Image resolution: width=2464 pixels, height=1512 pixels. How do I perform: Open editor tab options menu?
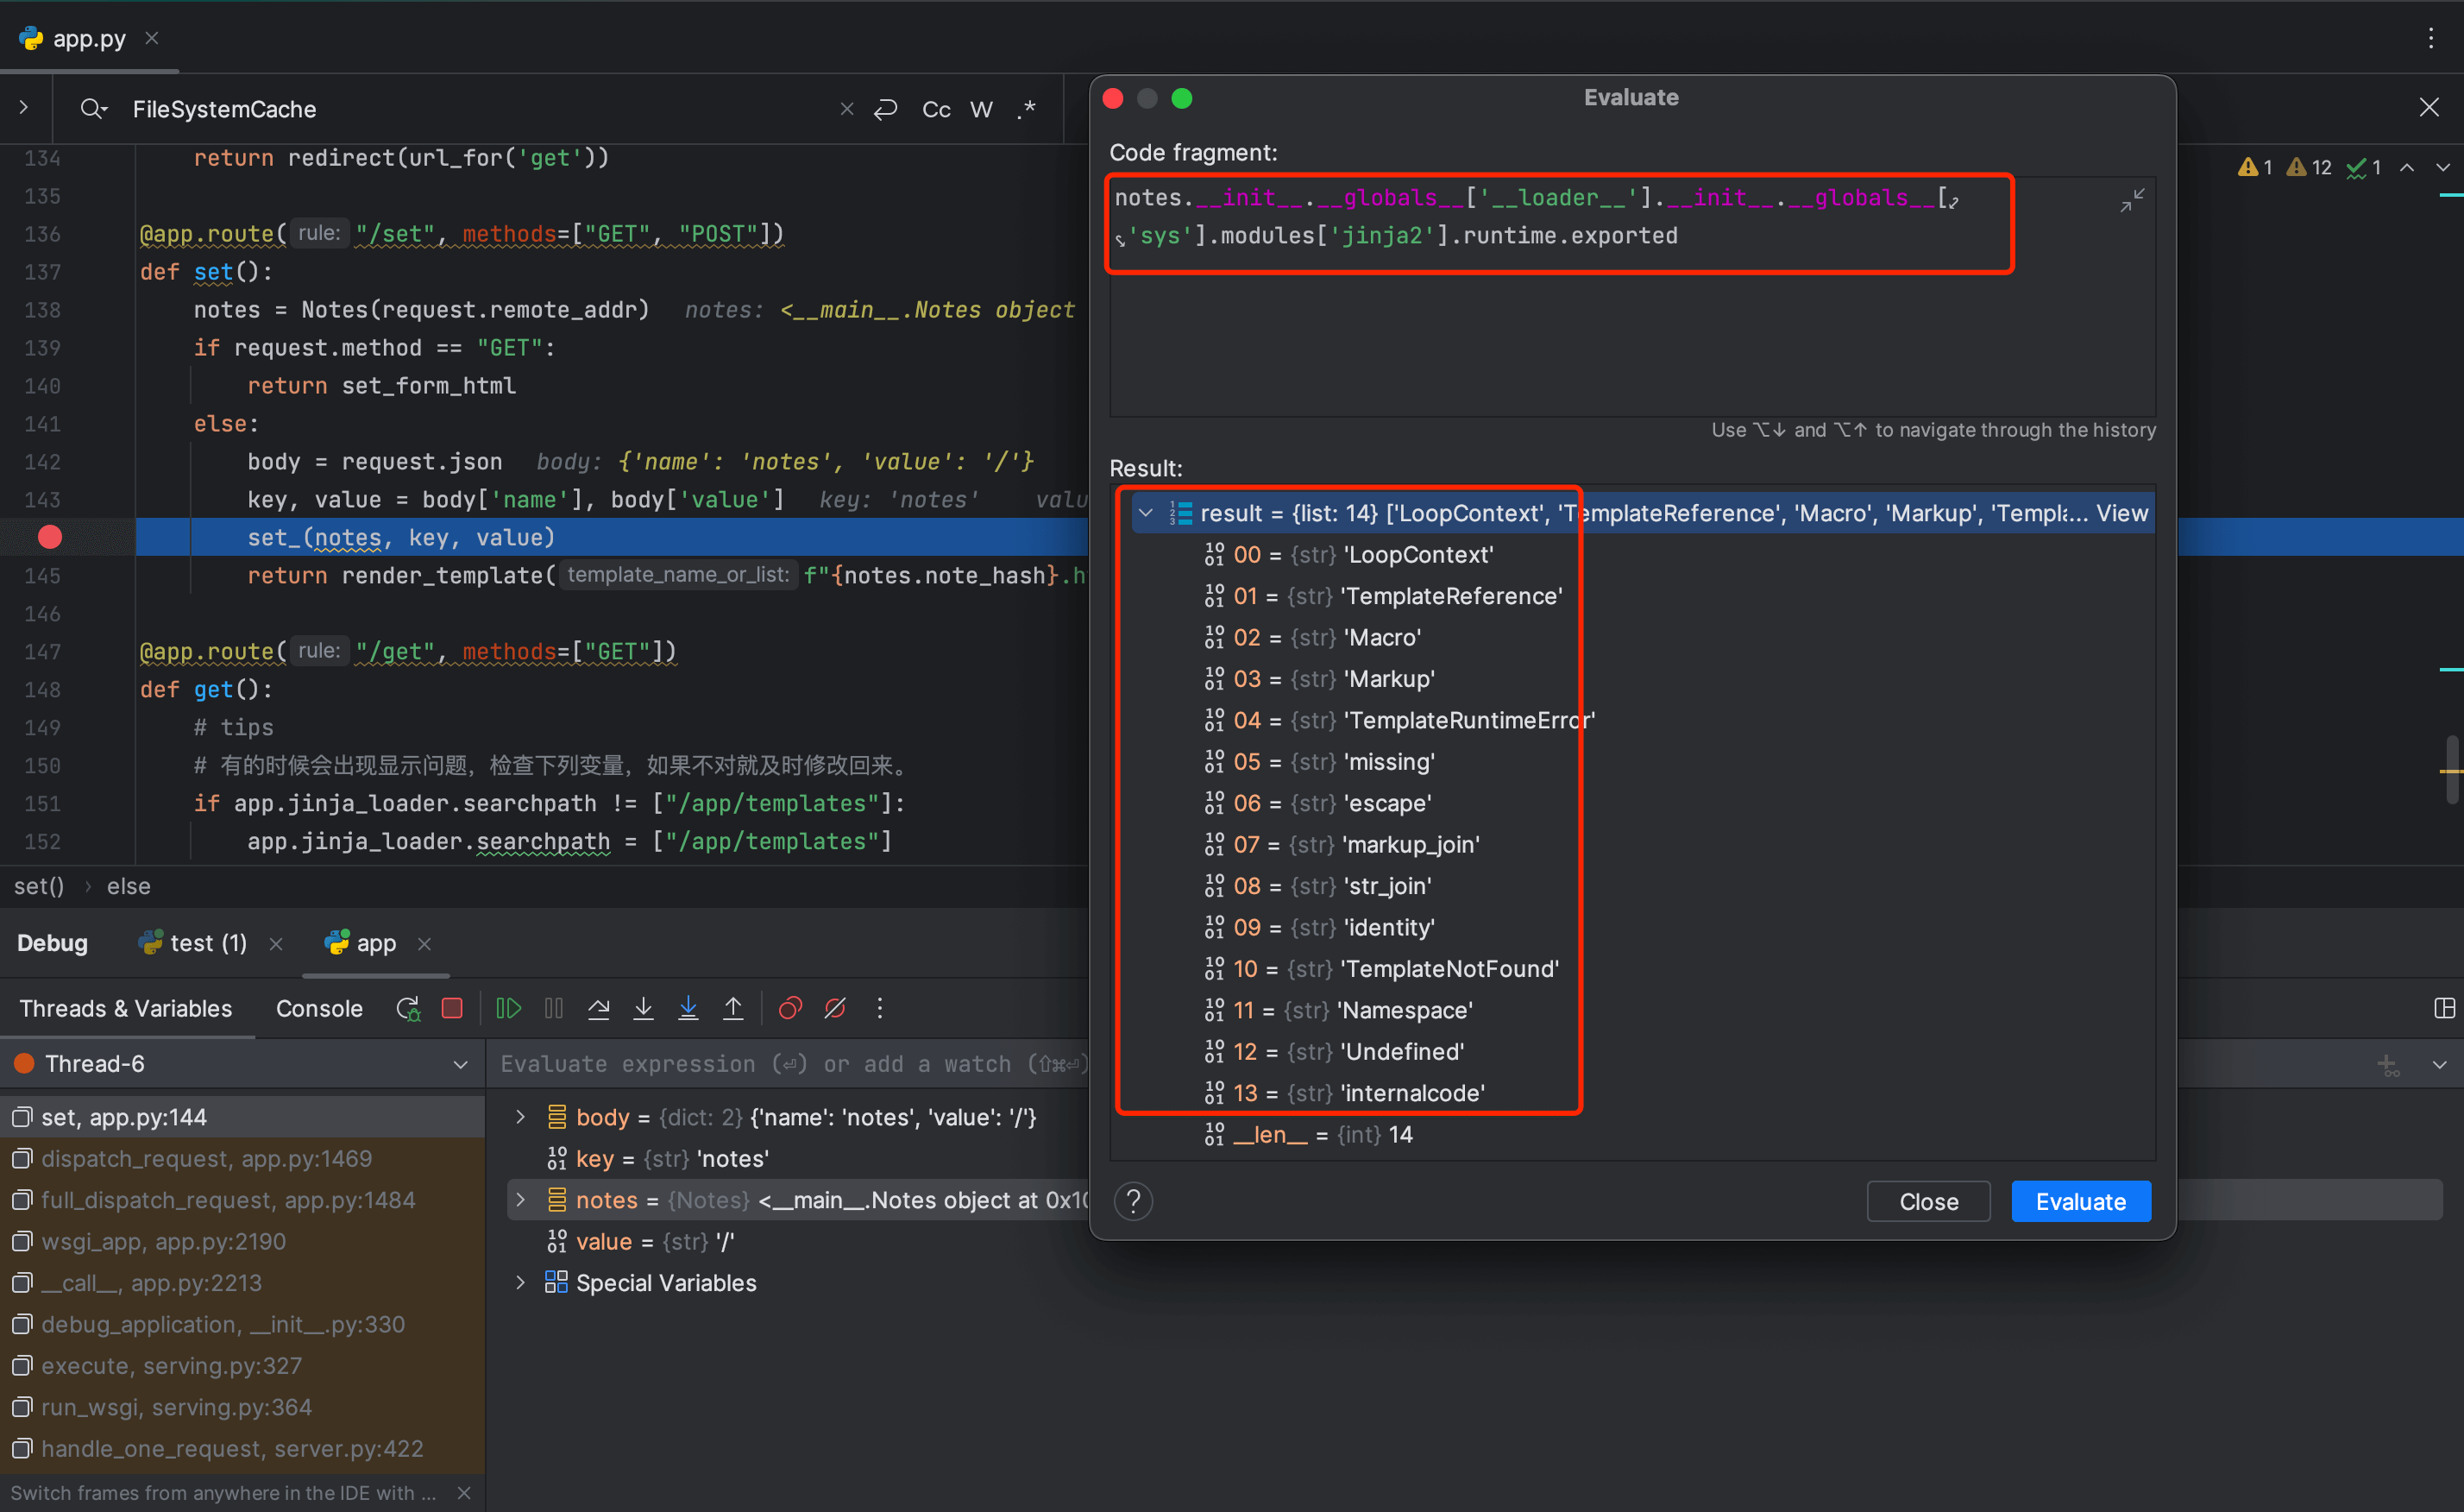(2431, 38)
